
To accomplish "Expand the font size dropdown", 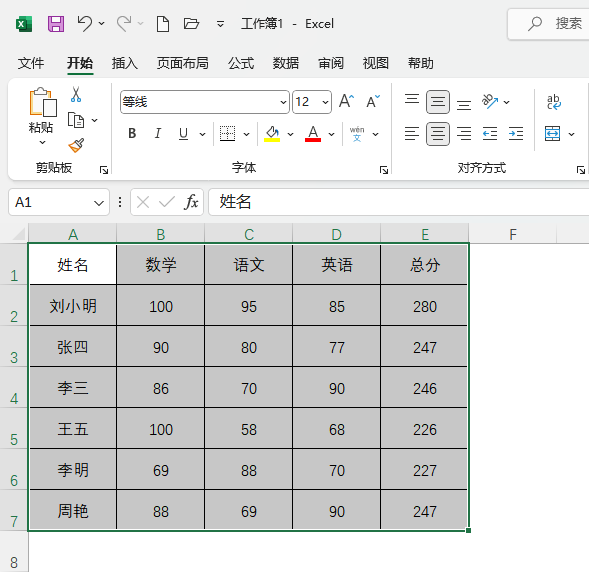I will point(325,102).
